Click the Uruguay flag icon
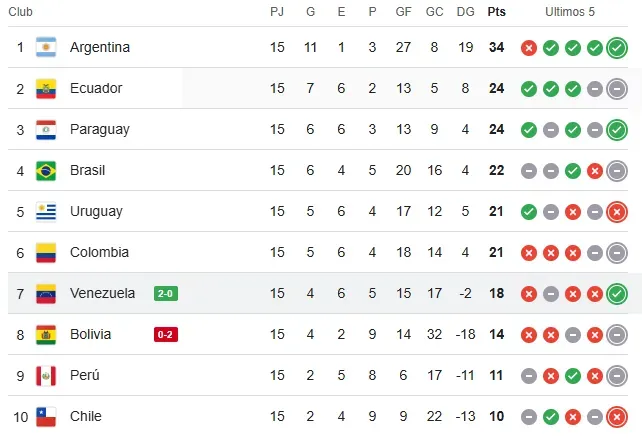 pos(46,211)
